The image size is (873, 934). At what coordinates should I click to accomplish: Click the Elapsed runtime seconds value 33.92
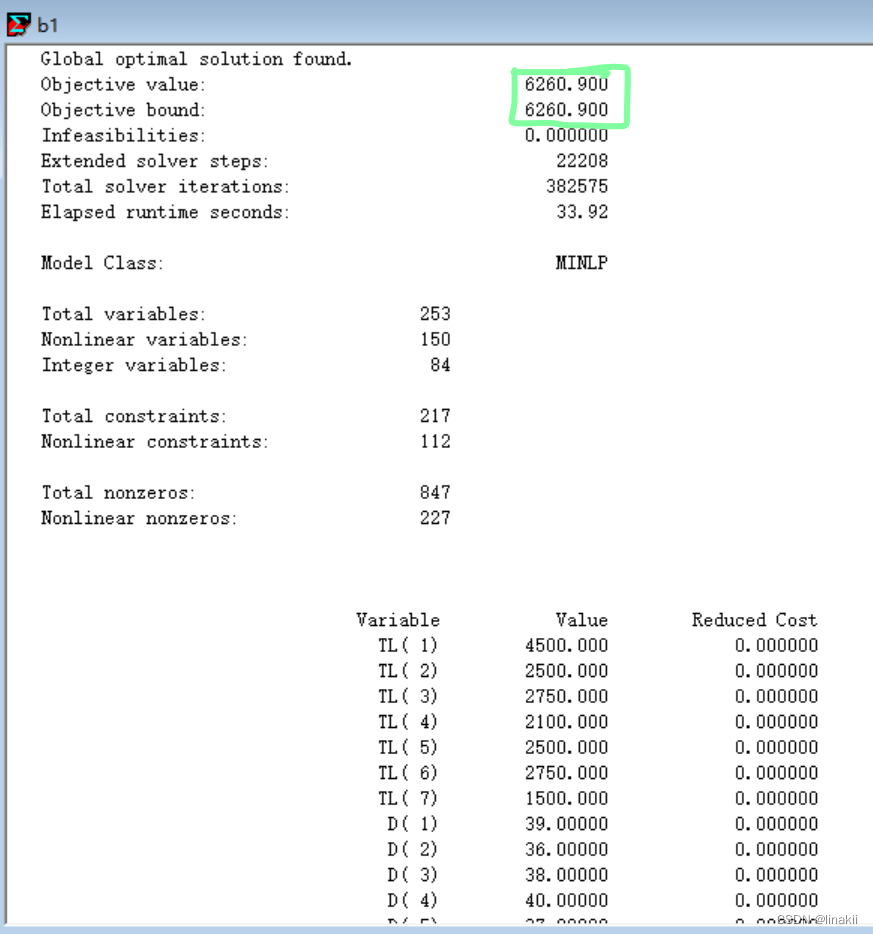coord(582,212)
